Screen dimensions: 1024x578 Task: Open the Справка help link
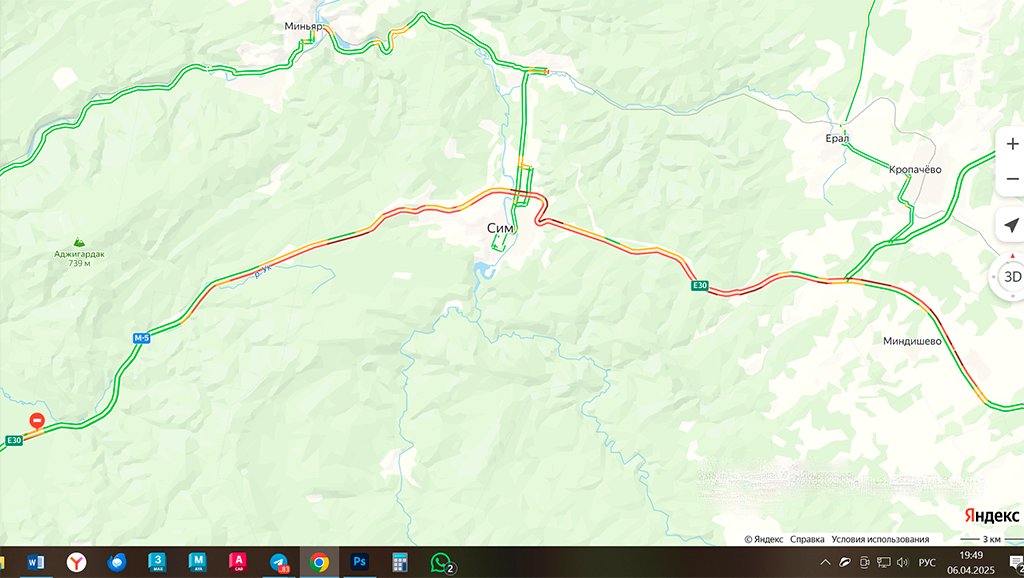point(807,539)
